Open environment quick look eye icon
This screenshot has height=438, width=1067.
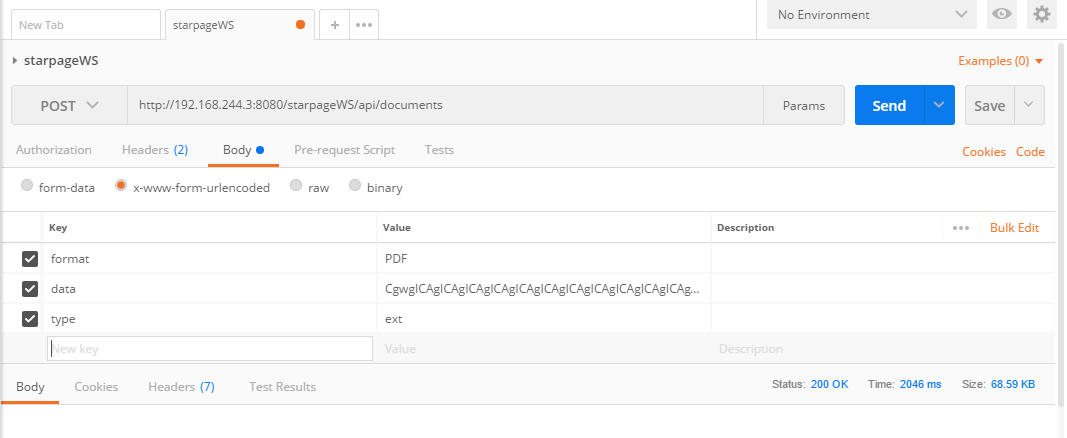coord(1001,14)
